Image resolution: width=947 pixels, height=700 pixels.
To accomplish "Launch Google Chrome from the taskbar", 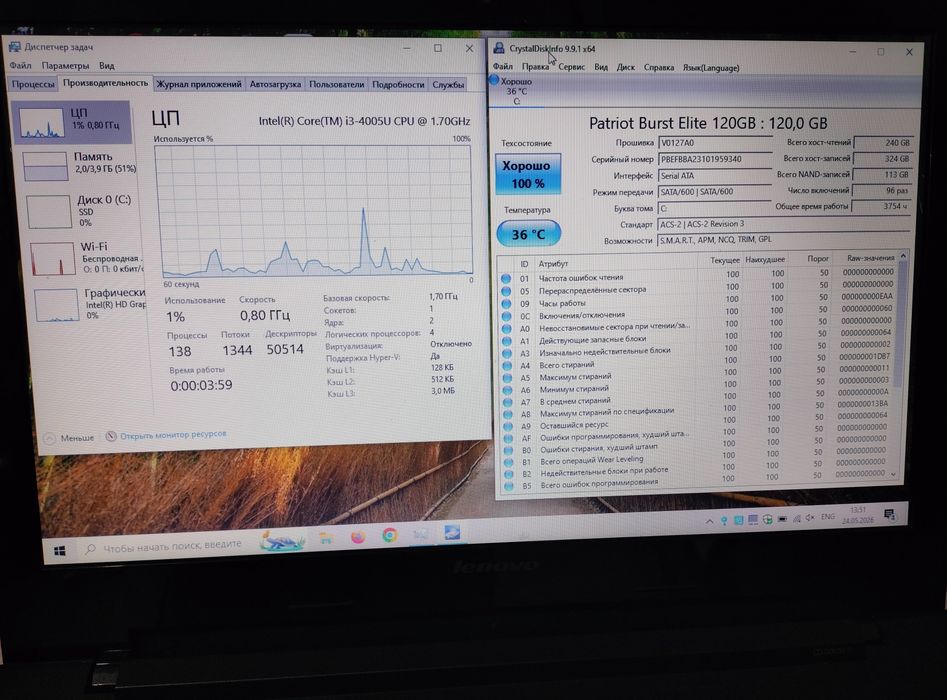I will coord(390,535).
